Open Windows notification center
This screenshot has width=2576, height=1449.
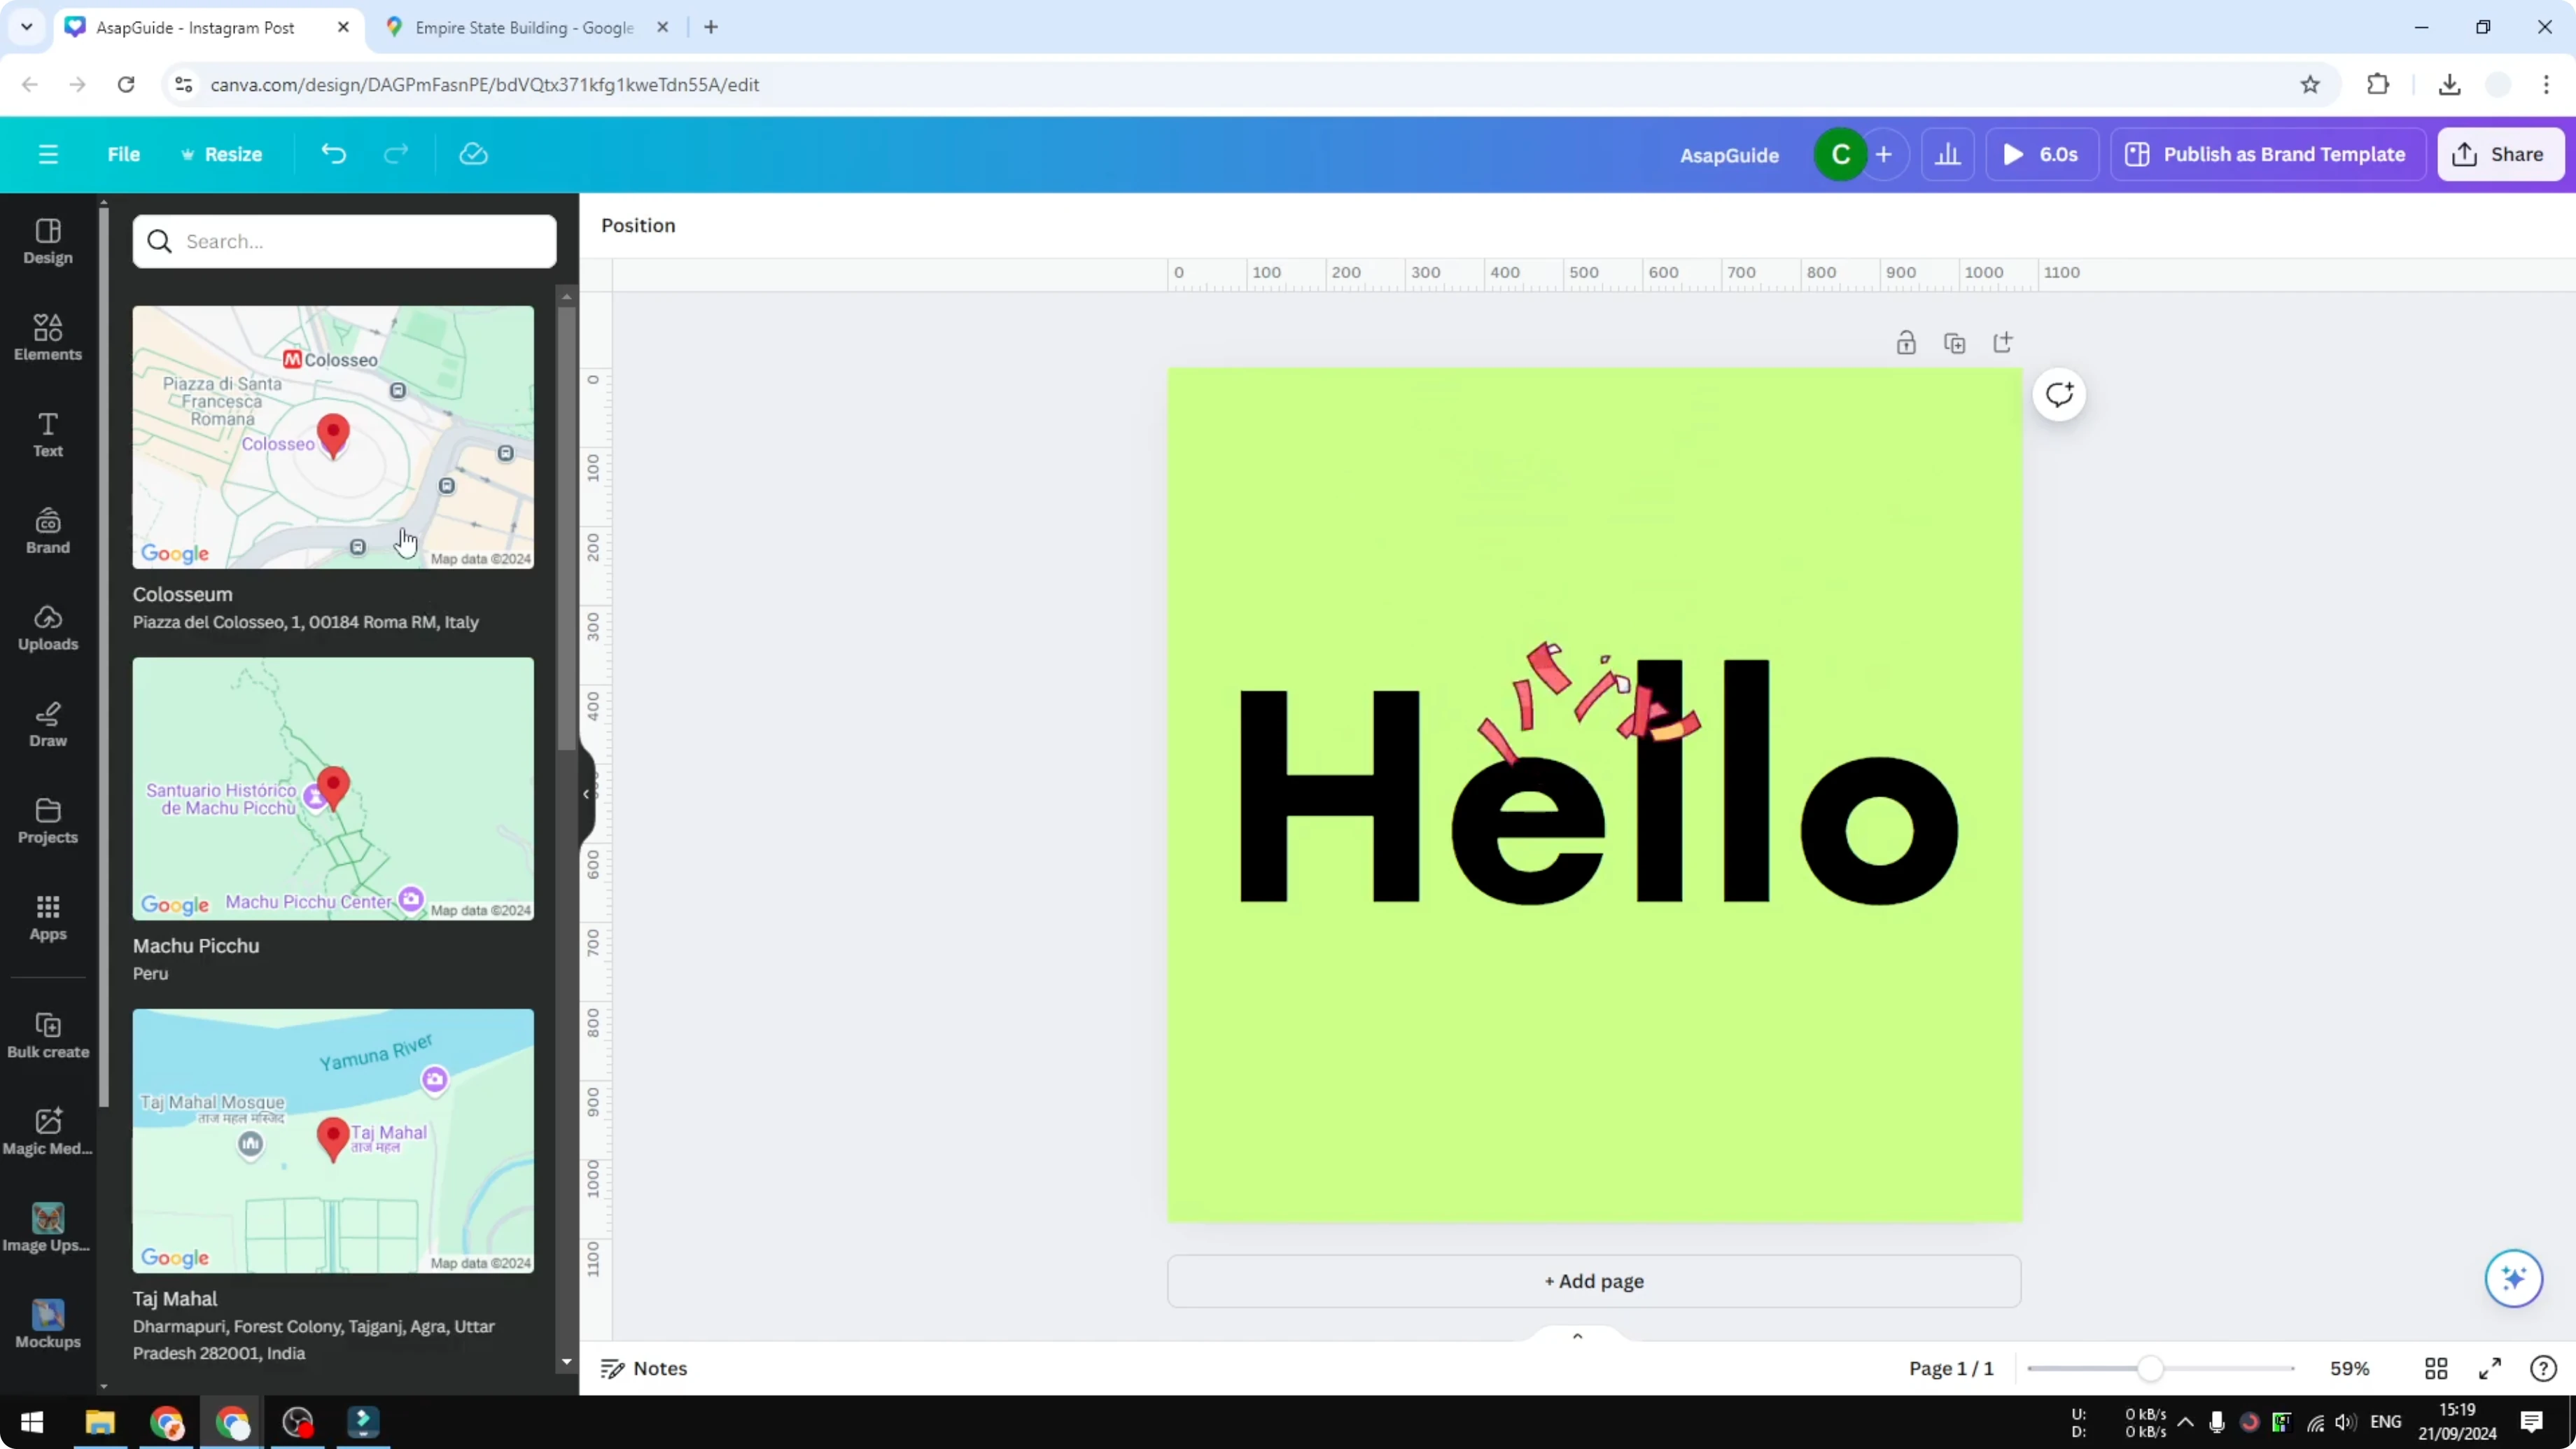coord(2531,1421)
